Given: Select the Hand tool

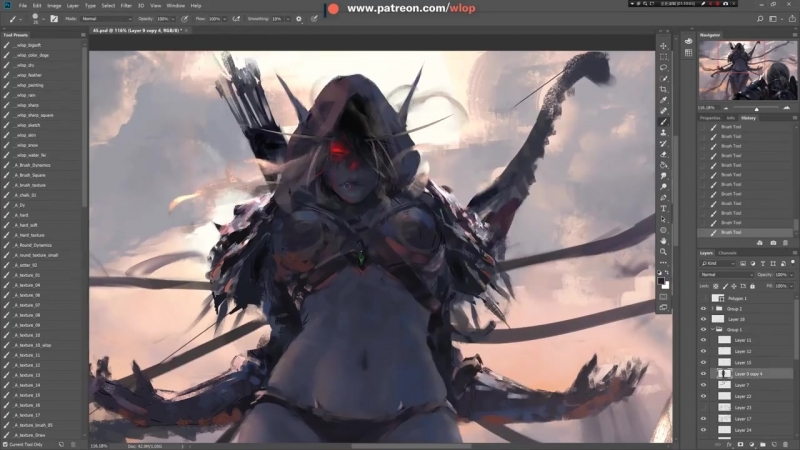Looking at the screenshot, I should (x=663, y=241).
